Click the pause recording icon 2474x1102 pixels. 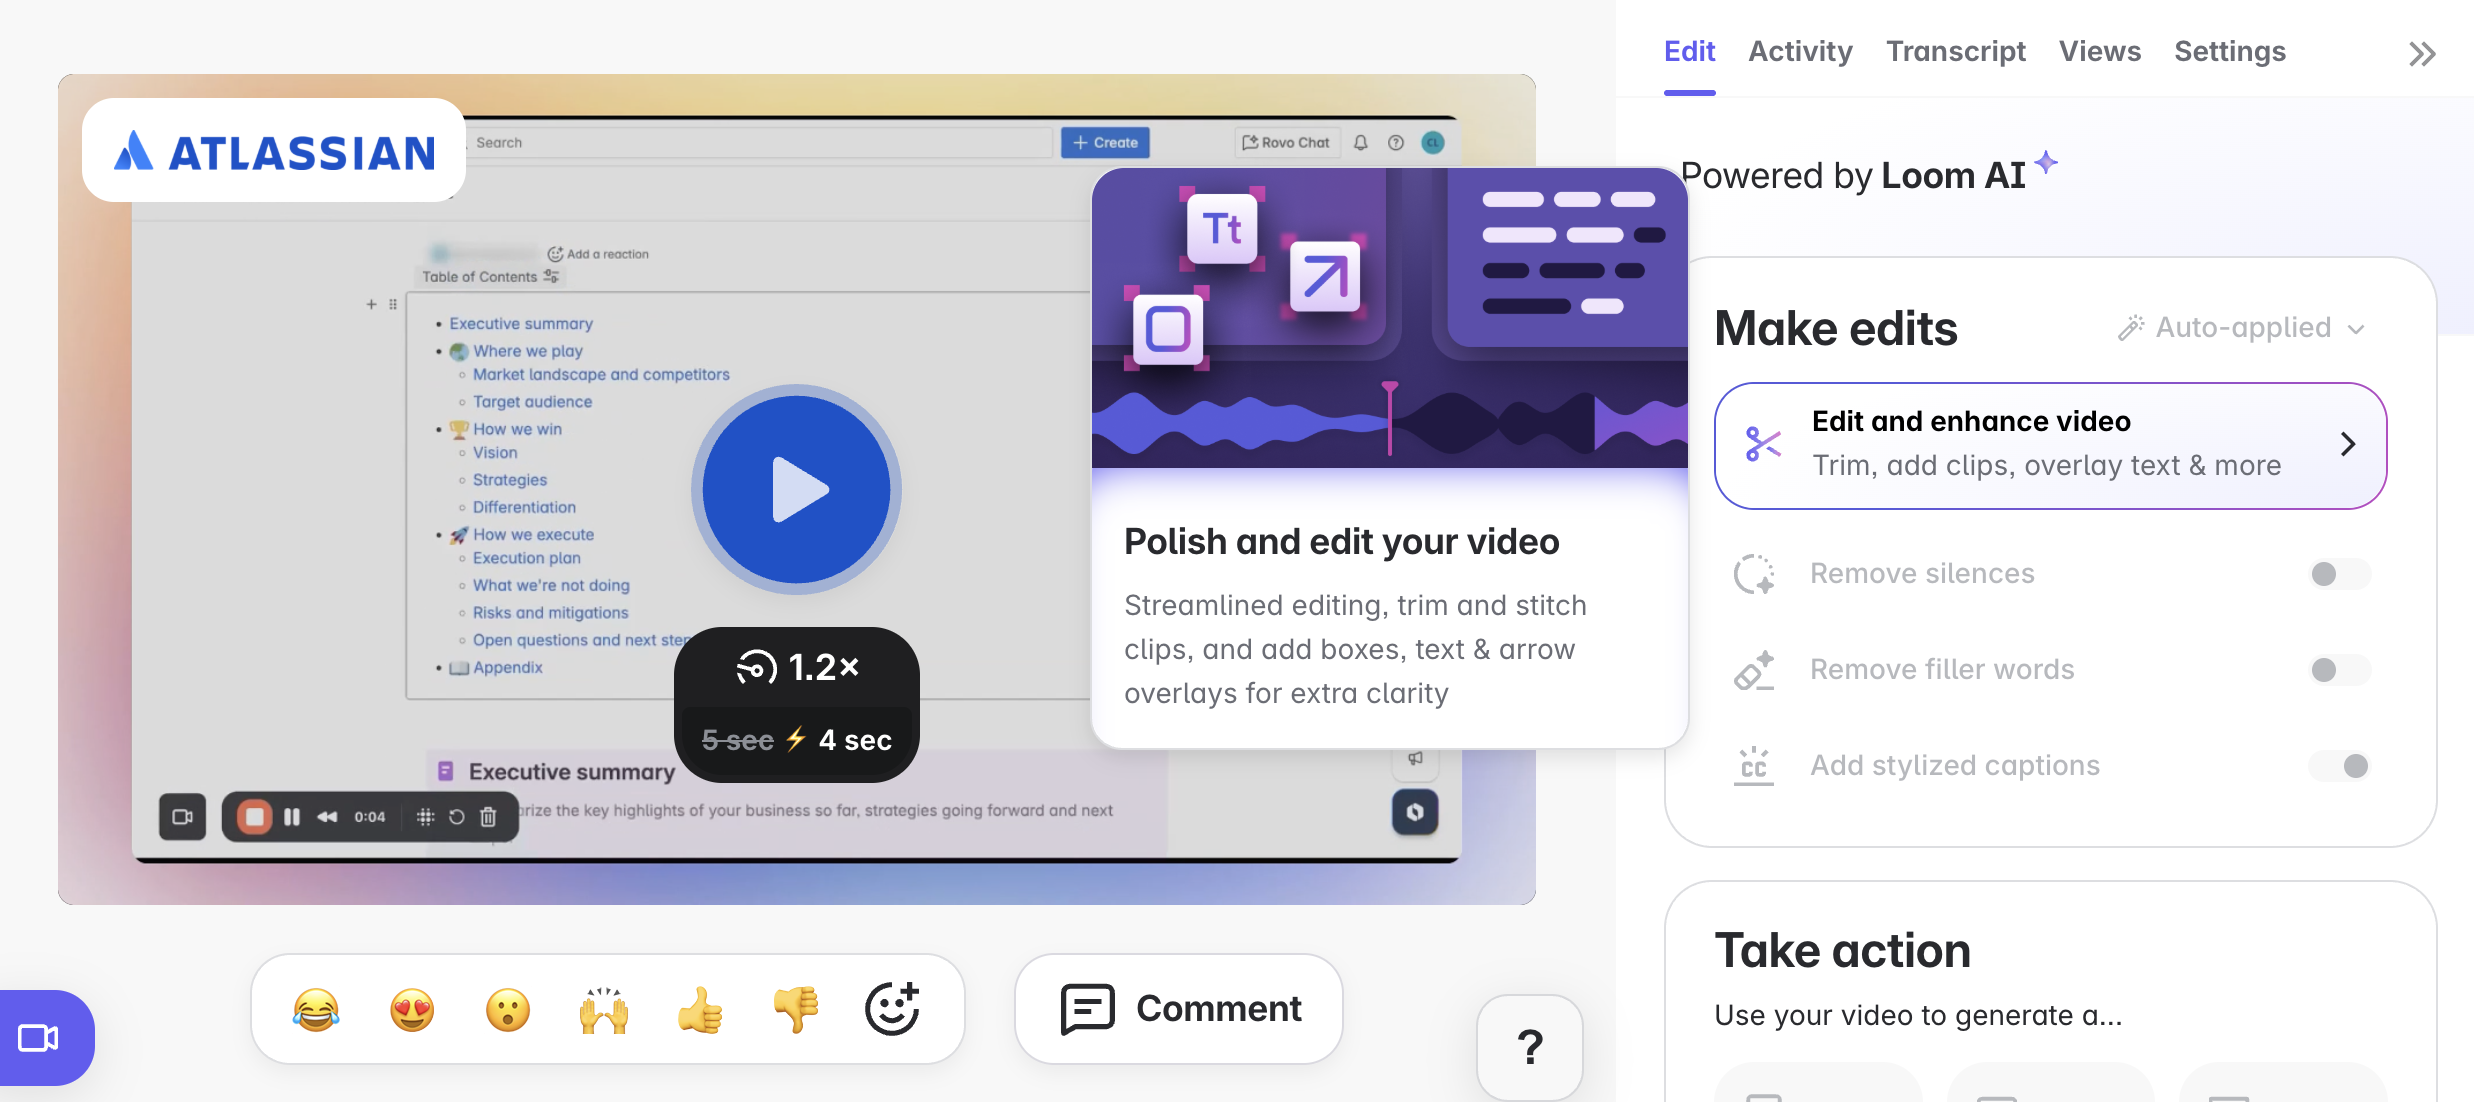(292, 817)
